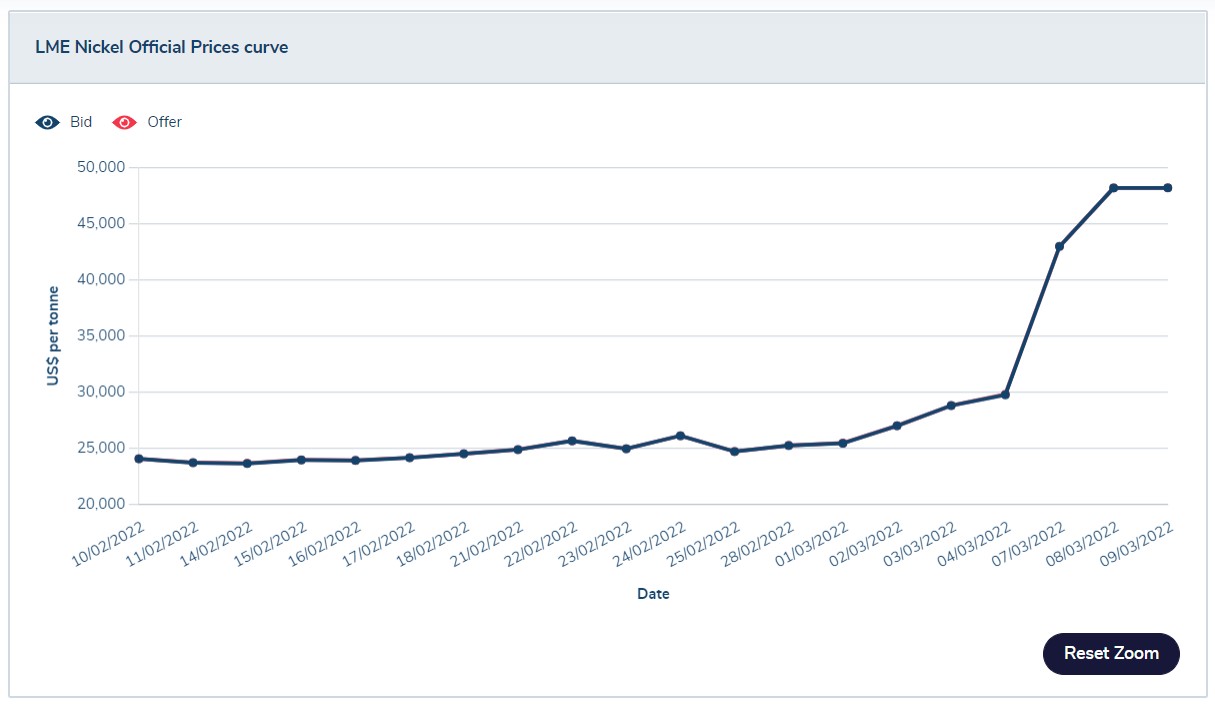Select the 15/02/2022 data point
Viewport: 1215px width, 705px height.
[301, 459]
